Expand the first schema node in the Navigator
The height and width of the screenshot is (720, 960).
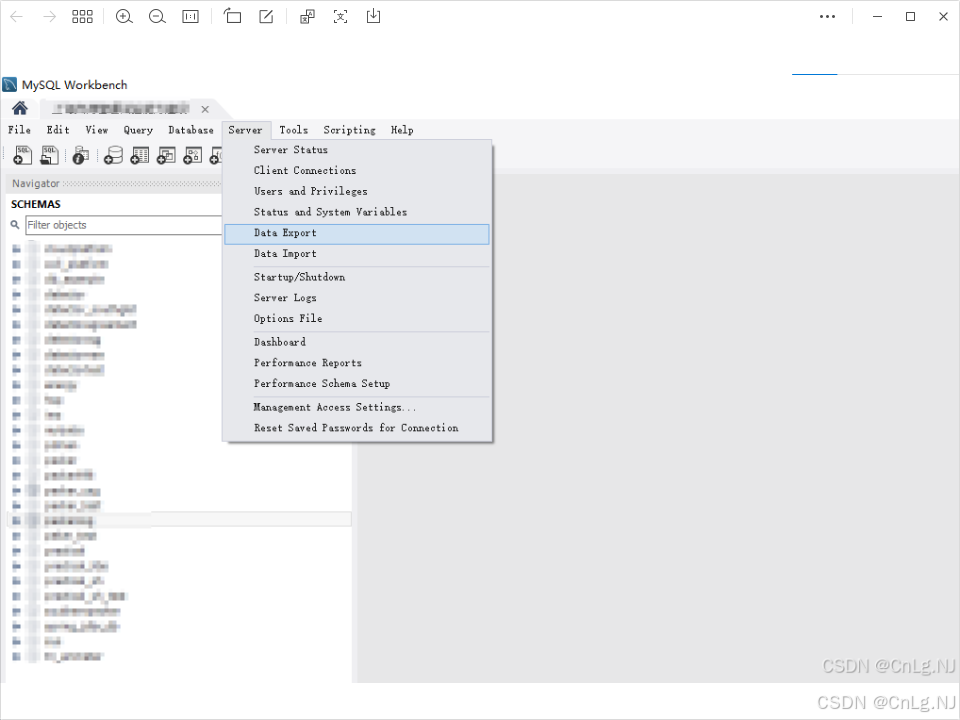pyautogui.click(x=14, y=248)
